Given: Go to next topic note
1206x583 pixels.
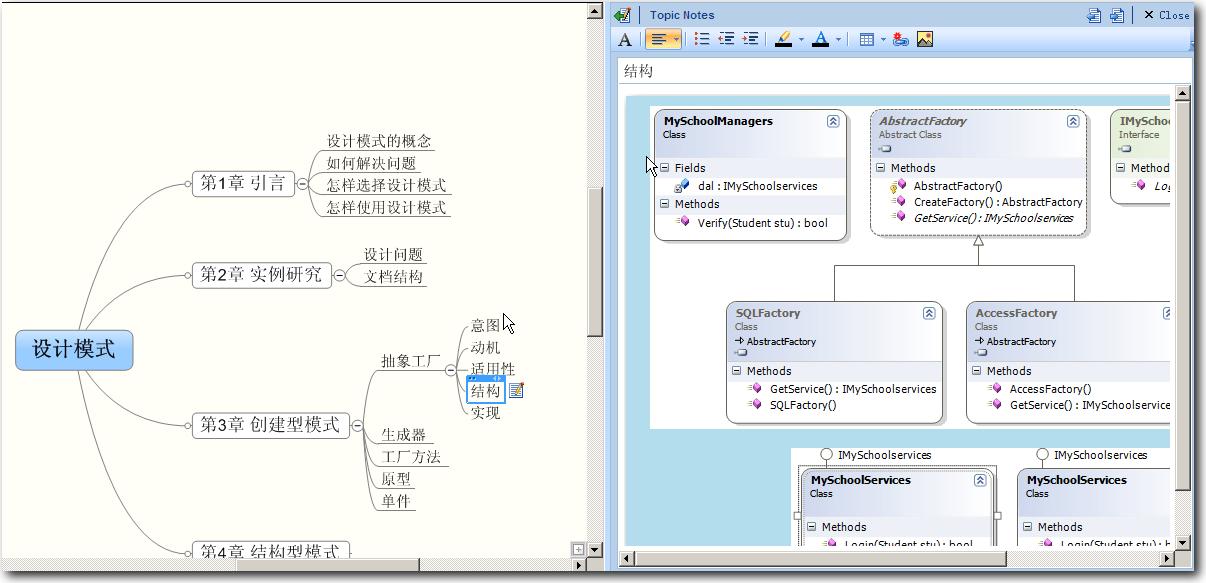Looking at the screenshot, I should click(1117, 15).
